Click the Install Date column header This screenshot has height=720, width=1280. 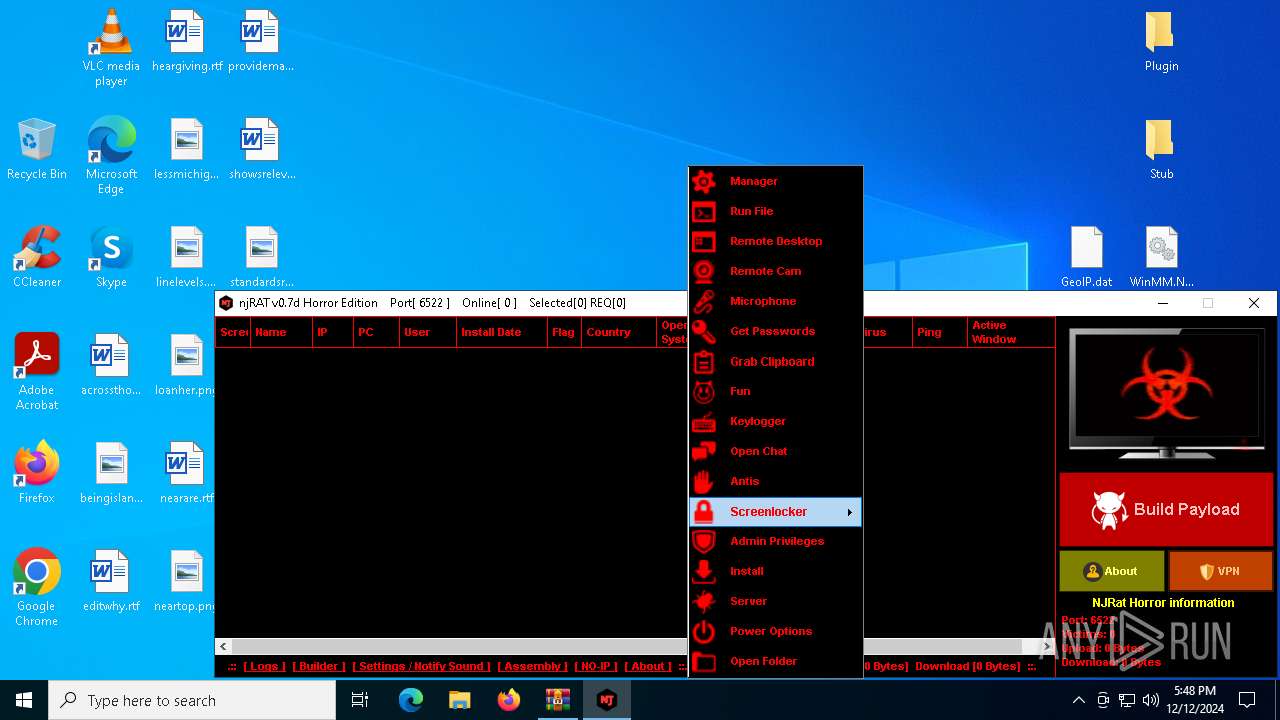click(x=502, y=332)
